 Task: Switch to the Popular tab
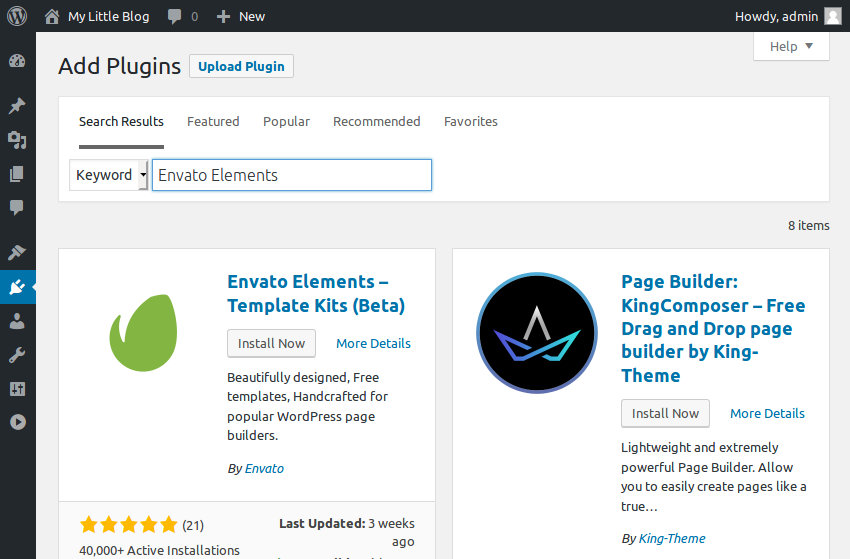pos(286,121)
